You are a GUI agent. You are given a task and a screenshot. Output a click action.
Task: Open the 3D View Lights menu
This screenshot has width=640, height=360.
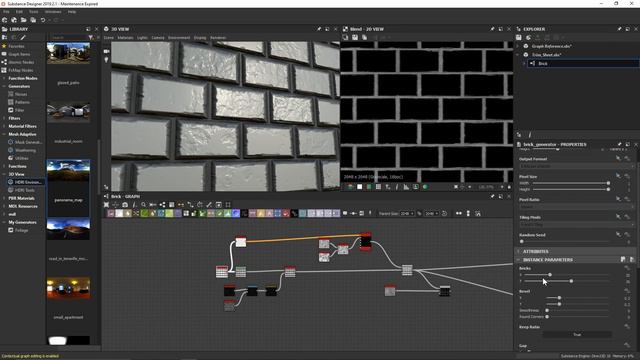[142, 38]
